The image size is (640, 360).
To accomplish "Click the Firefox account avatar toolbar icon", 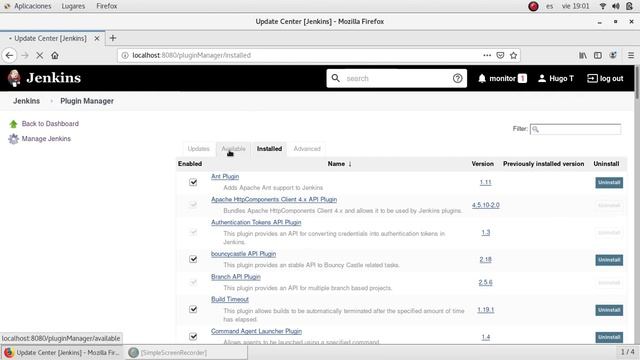I will point(613,55).
